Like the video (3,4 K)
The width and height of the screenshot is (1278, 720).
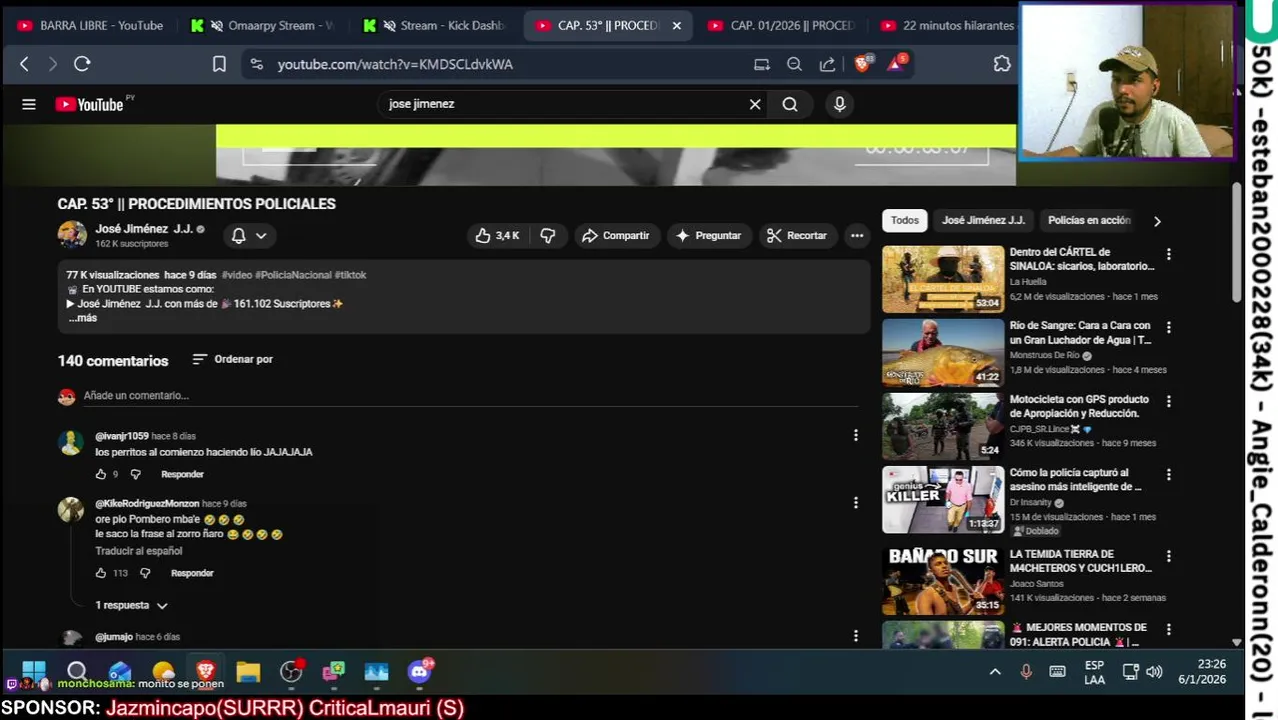(x=498, y=235)
